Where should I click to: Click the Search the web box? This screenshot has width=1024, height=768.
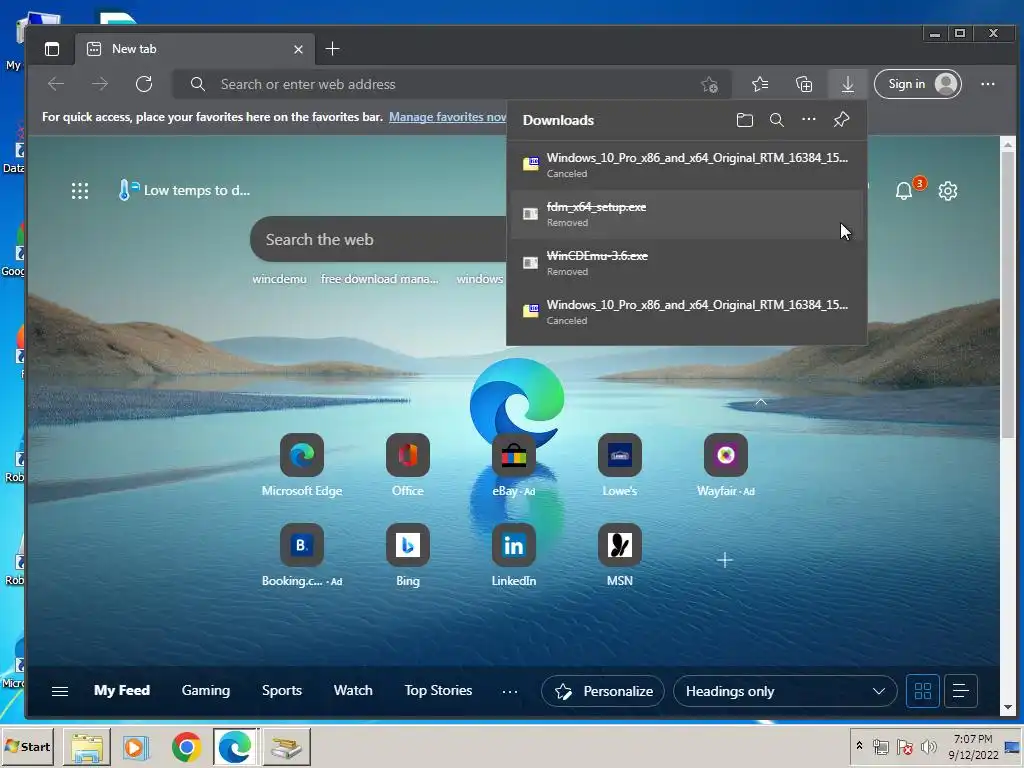379,240
